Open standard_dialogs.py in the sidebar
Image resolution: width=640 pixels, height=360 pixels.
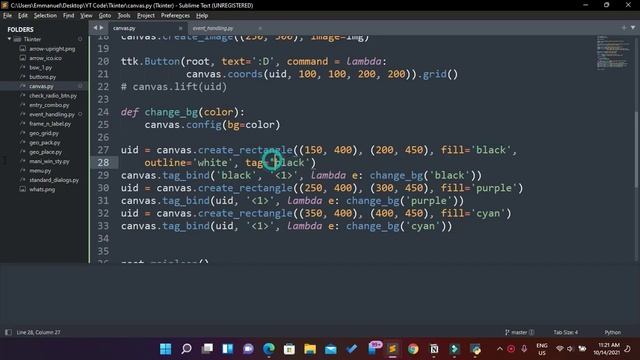click(54, 180)
